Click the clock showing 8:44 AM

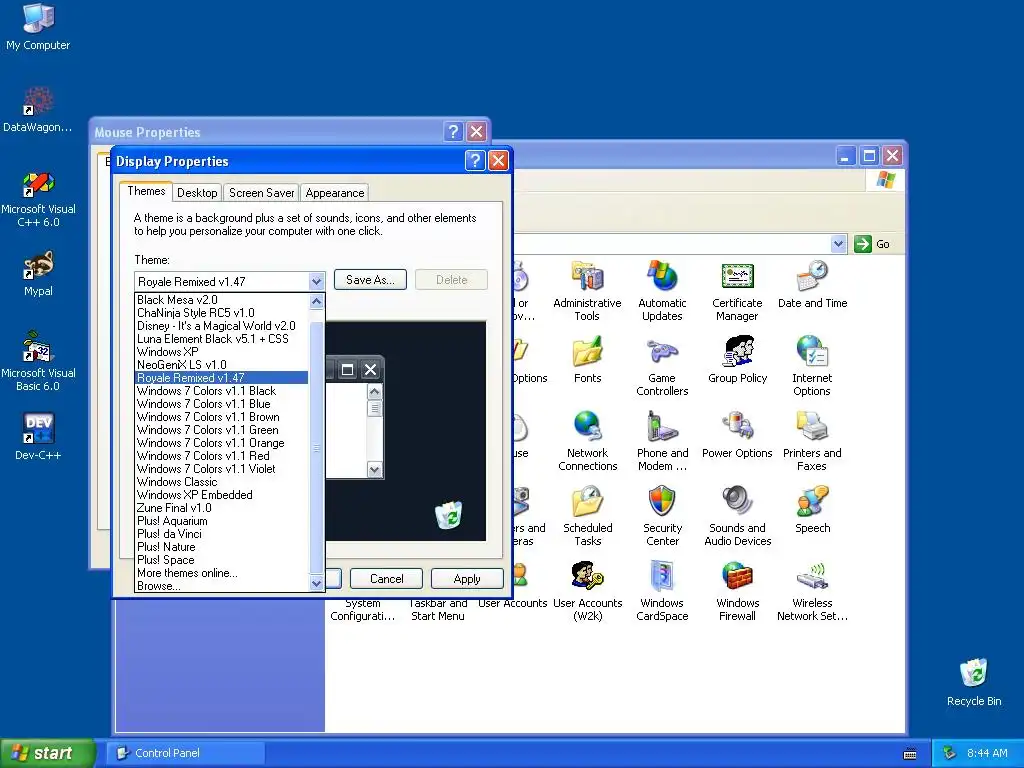[987, 753]
